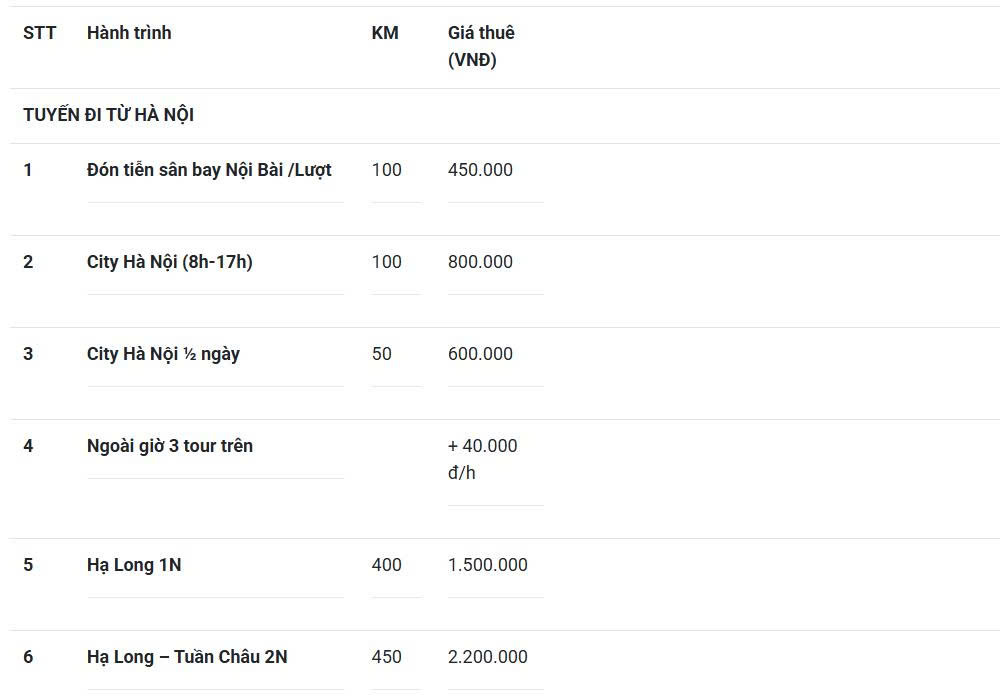Select the "City Hà Nội (8h-17h)" itinerary
1000x698 pixels.
pyautogui.click(x=170, y=262)
